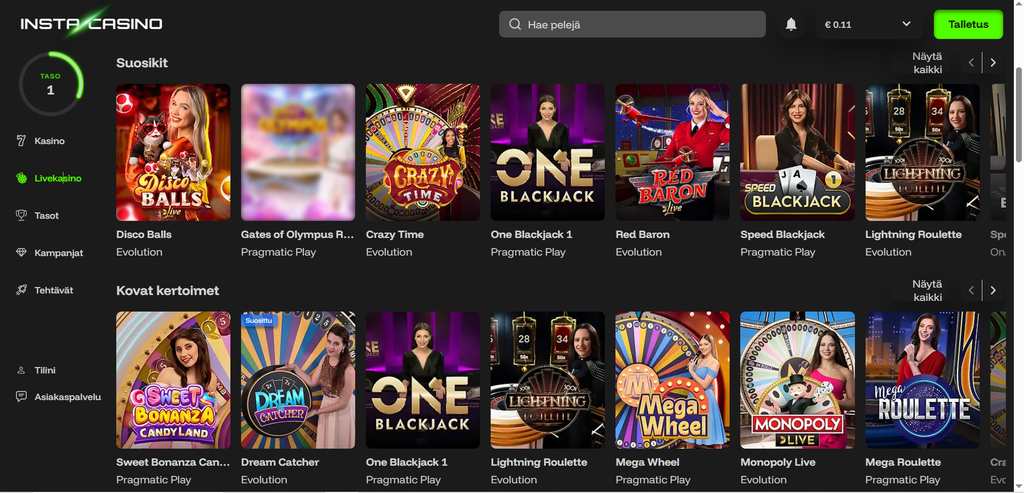Select Livekasino menu item
Screen dimensions: 1024x493
click(x=58, y=178)
